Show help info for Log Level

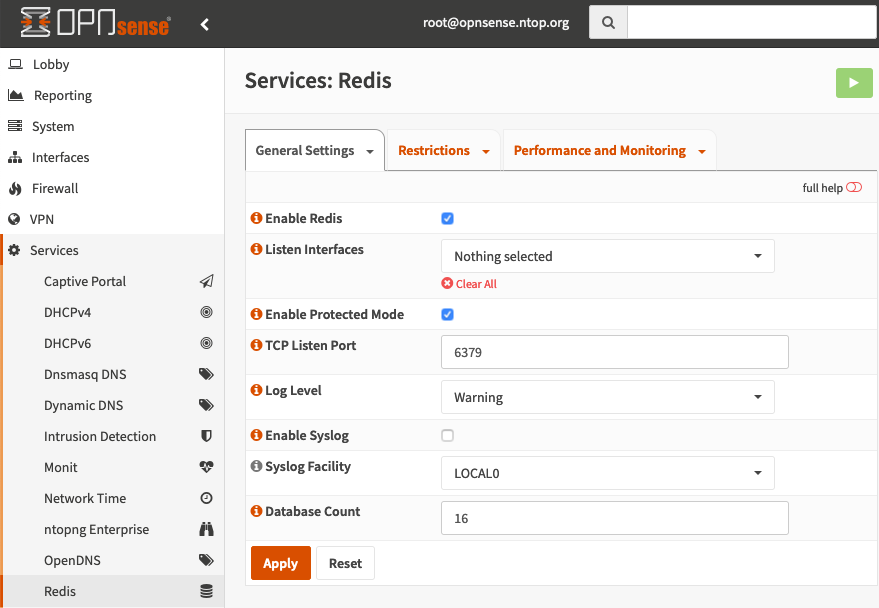(256, 390)
